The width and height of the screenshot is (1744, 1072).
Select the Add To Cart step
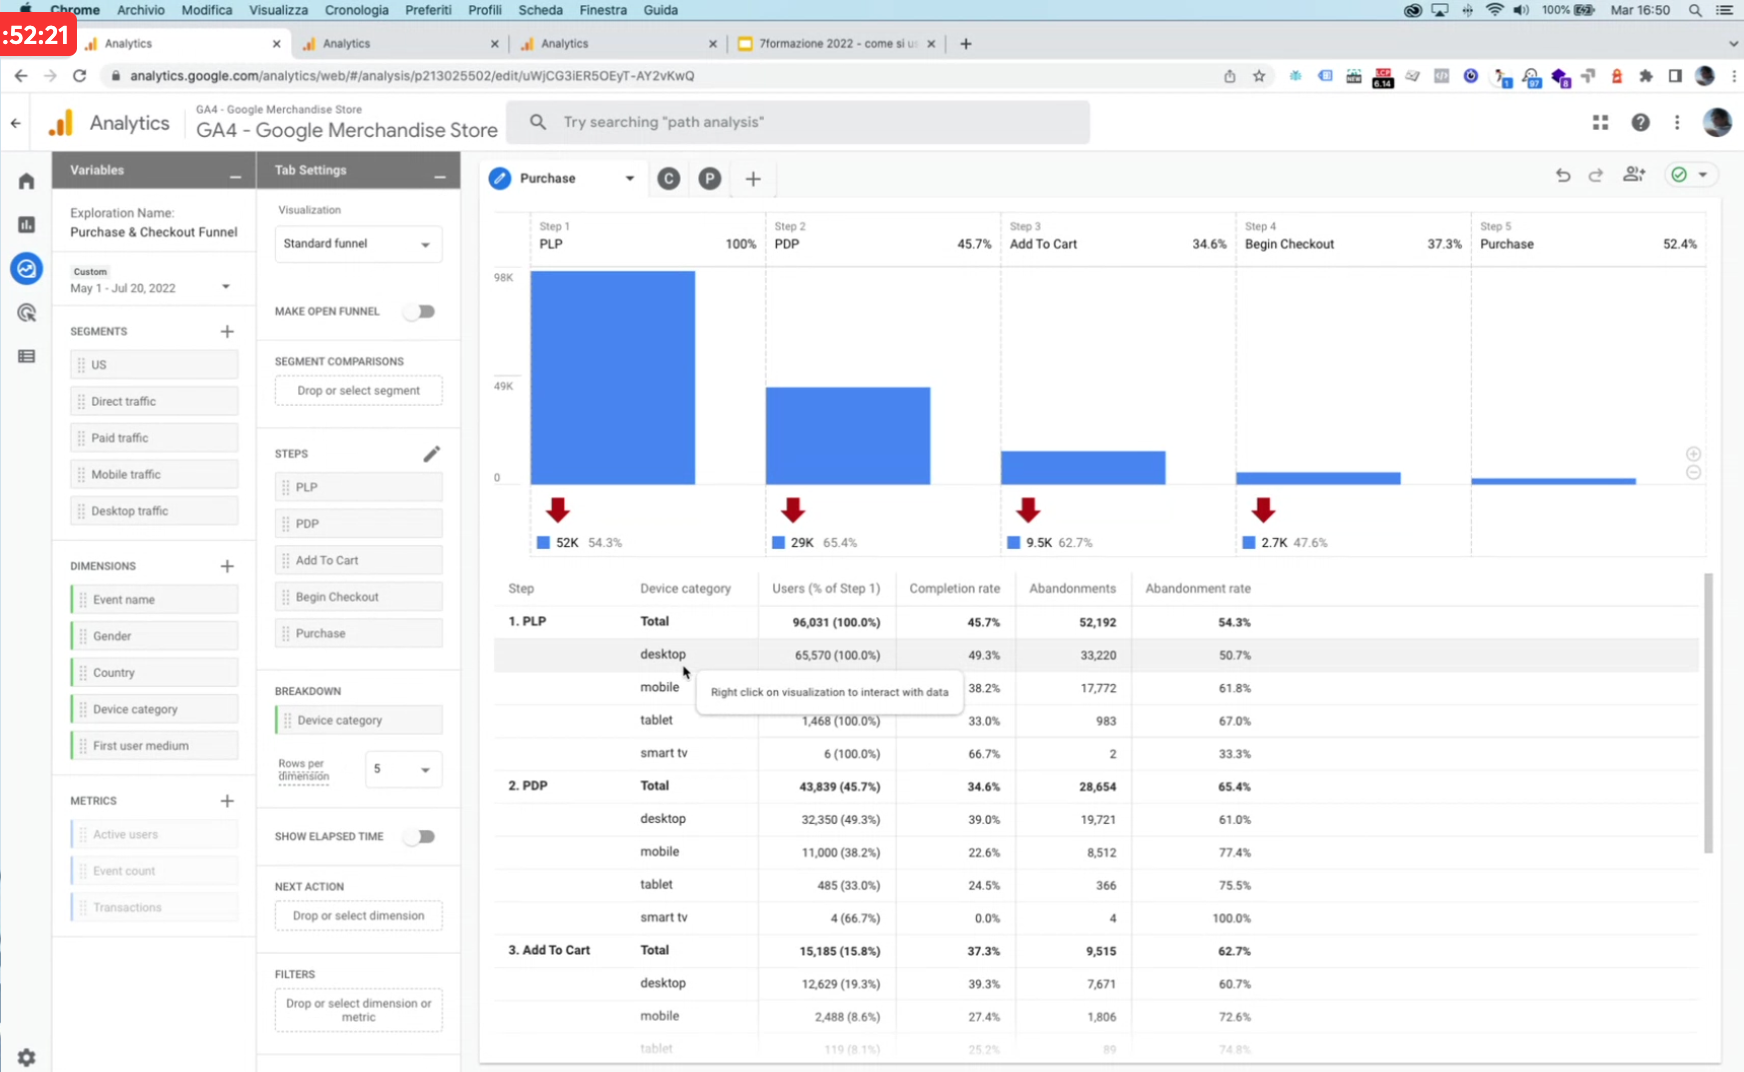click(358, 560)
